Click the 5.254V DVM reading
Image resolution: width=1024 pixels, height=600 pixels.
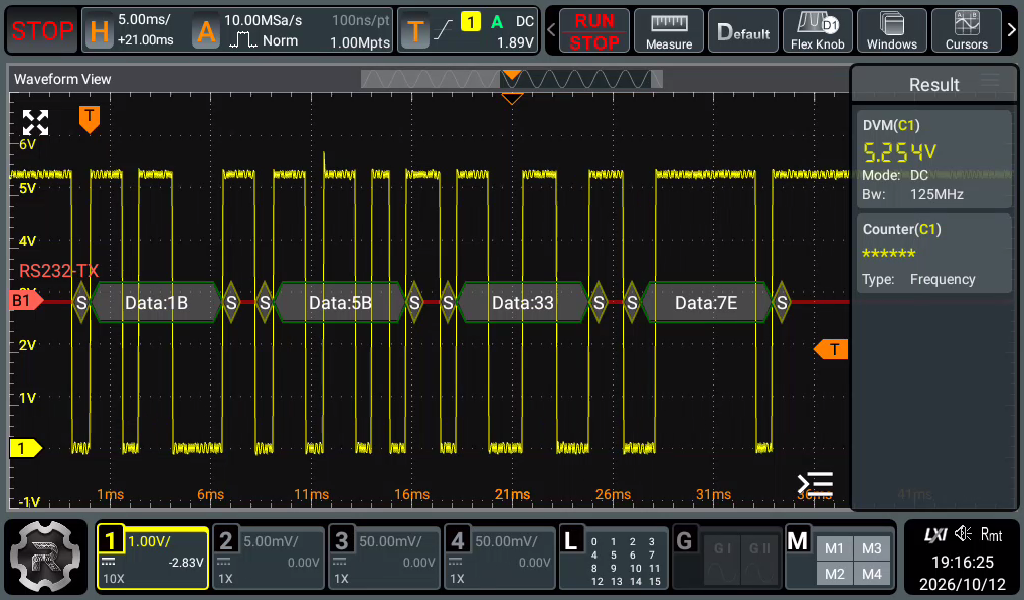(x=899, y=152)
